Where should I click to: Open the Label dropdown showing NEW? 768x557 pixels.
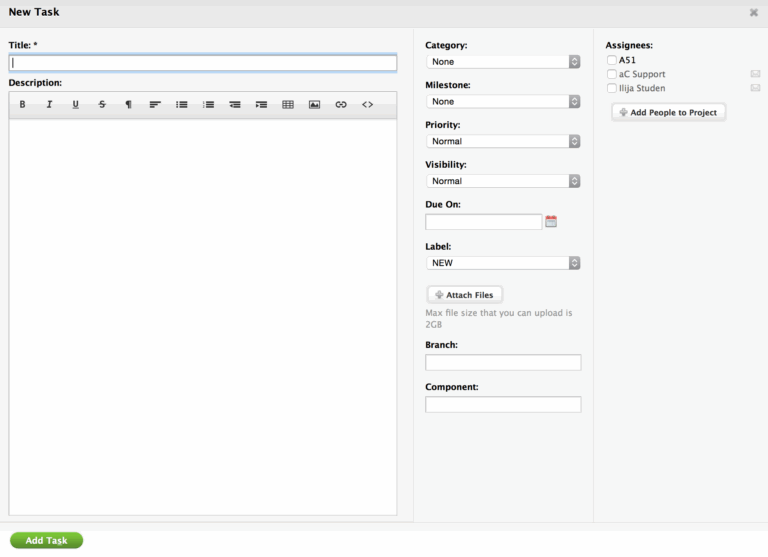click(x=503, y=263)
